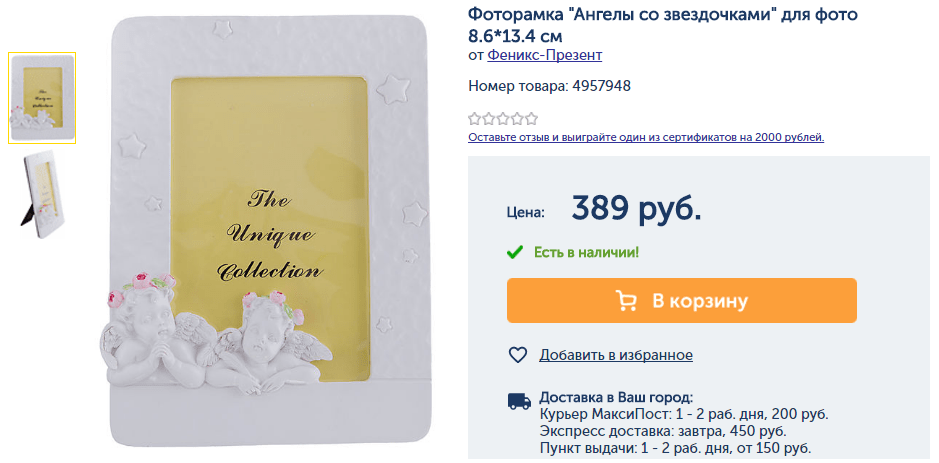
Task: Click the delivery truck icon
Action: pyautogui.click(x=519, y=401)
